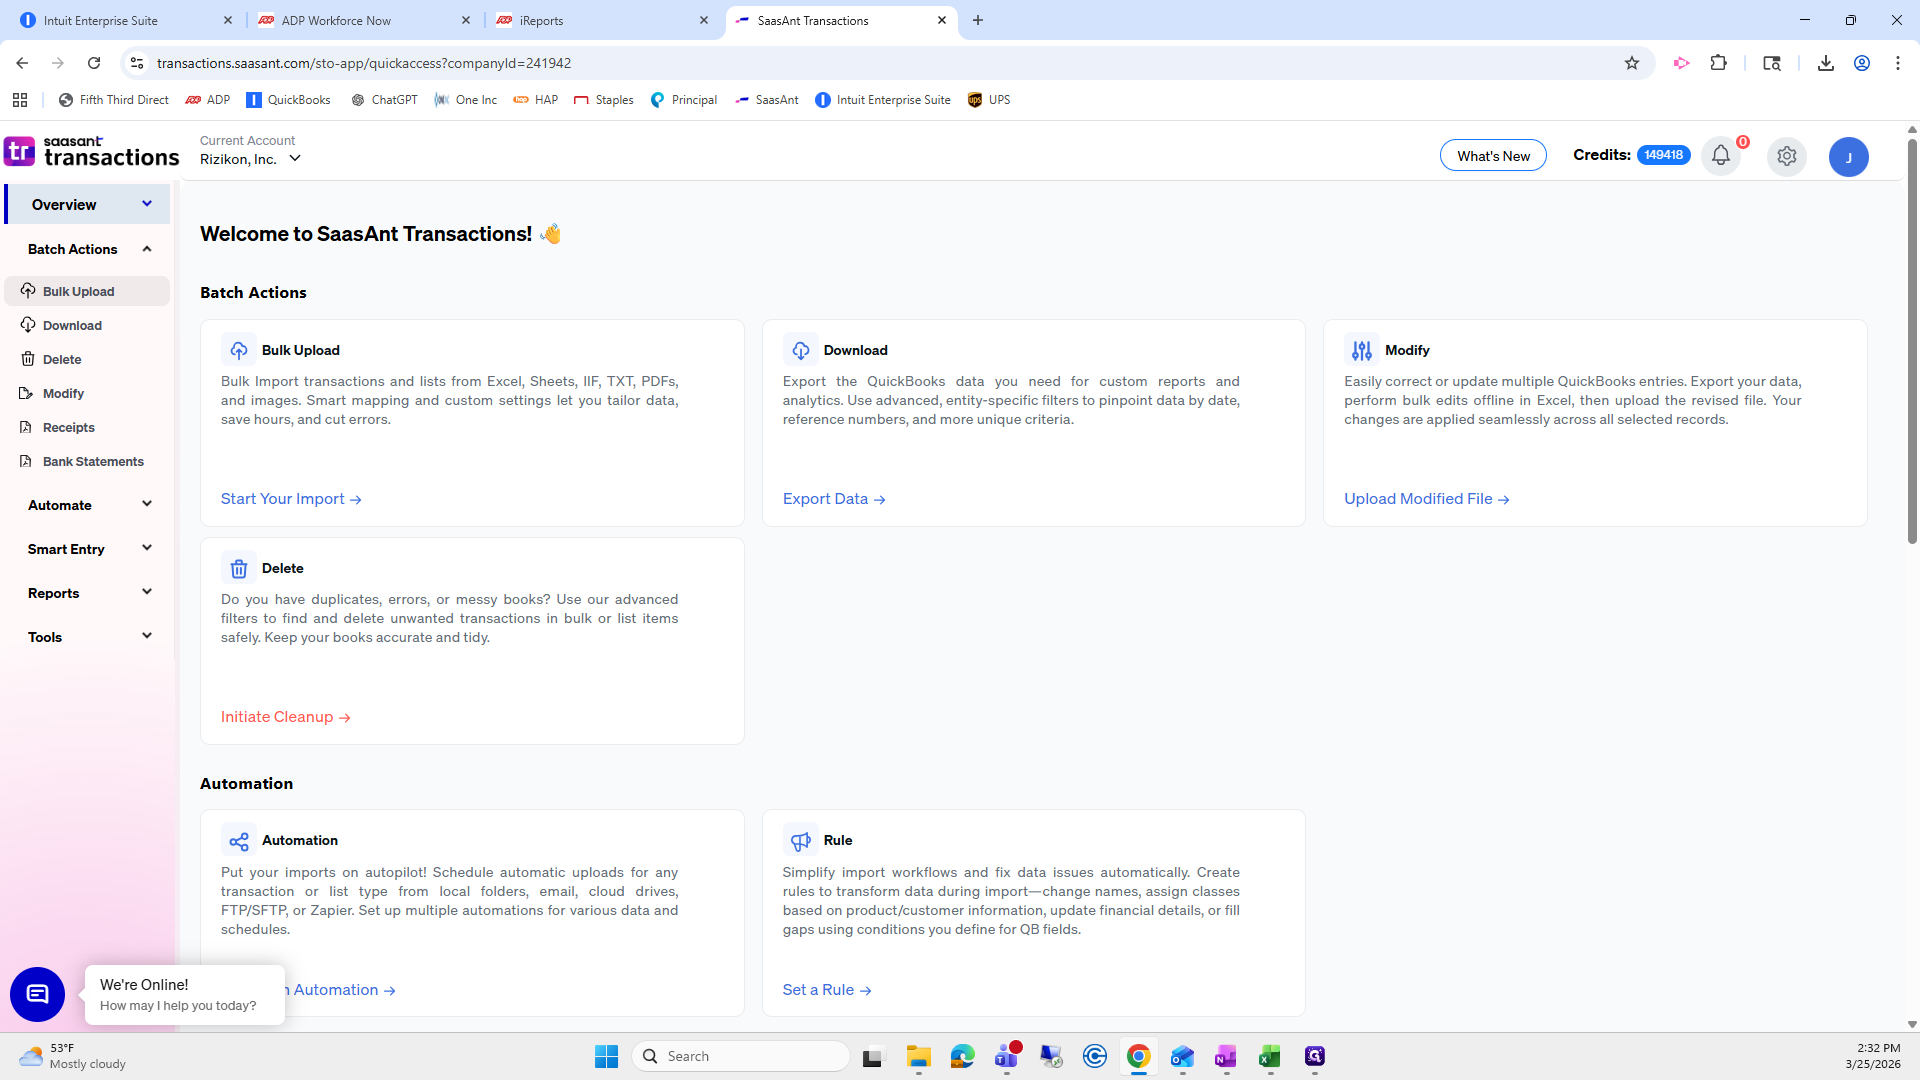The width and height of the screenshot is (1920, 1080).
Task: Click the Automation card share icon
Action: [239, 841]
